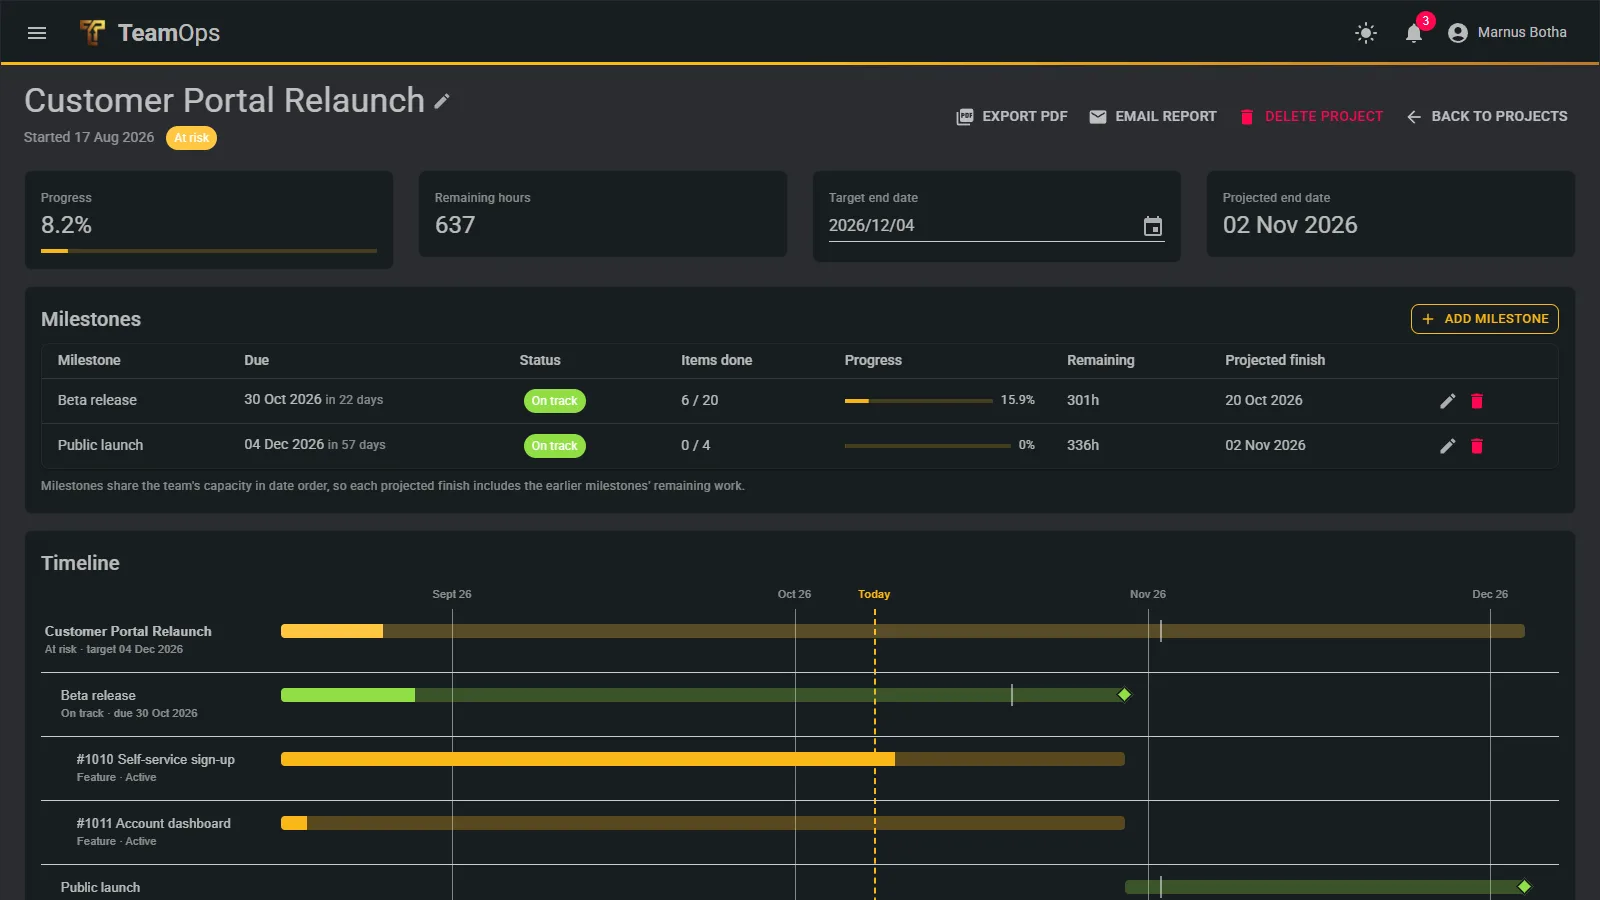The width and height of the screenshot is (1600, 900).
Task: Click the Beta release timeline row label
Action: 98,696
